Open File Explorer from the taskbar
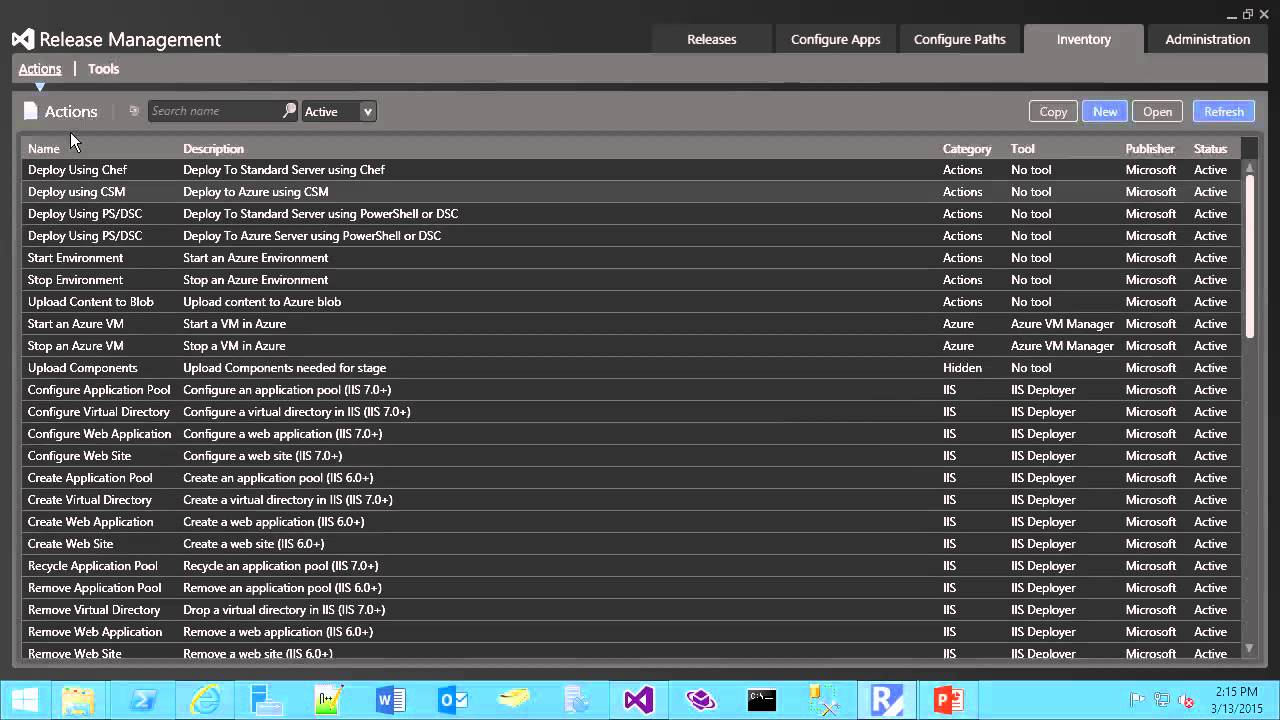This screenshot has height=720, width=1280. [78, 700]
